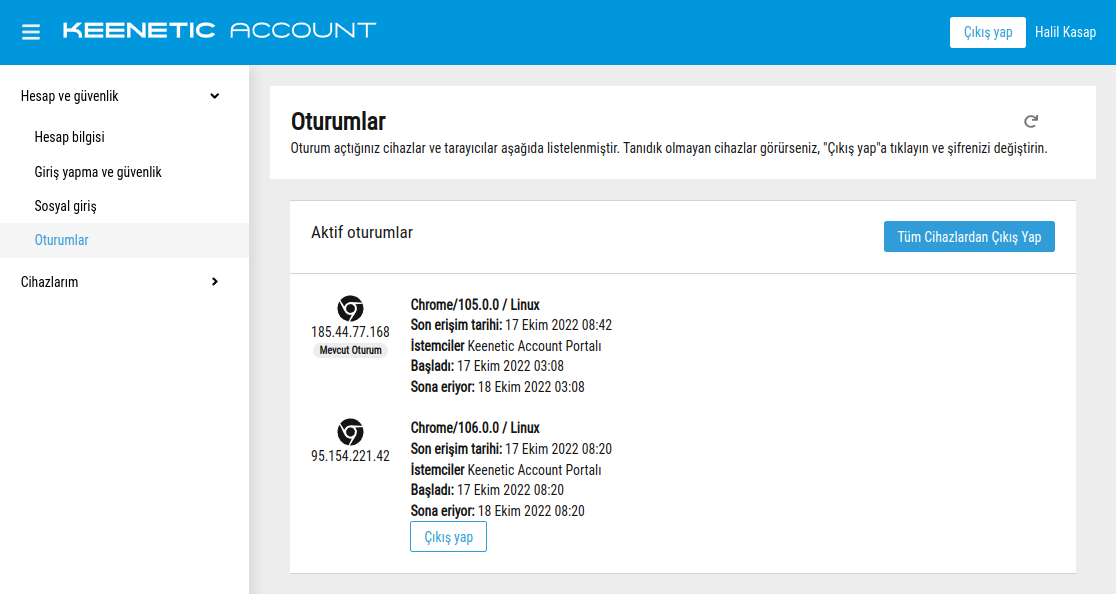This screenshot has height=594, width=1116.
Task: Open the hamburger navigation menu
Action: 31,32
